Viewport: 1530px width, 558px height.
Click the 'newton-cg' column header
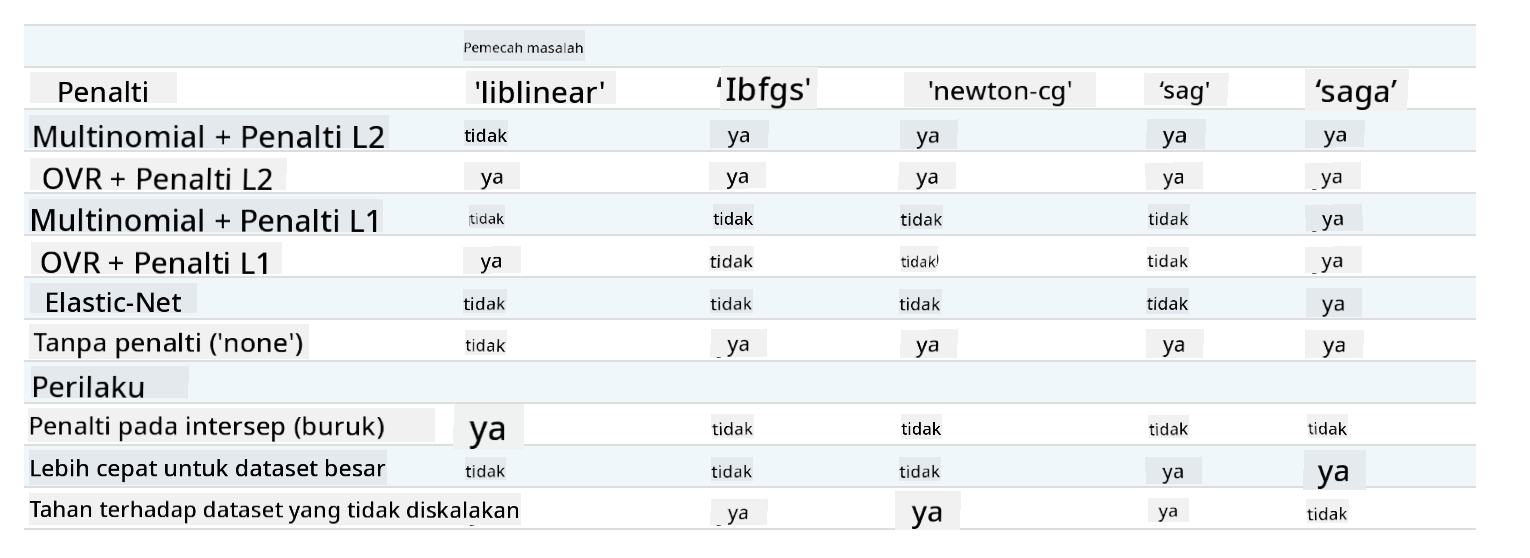[x=1000, y=92]
